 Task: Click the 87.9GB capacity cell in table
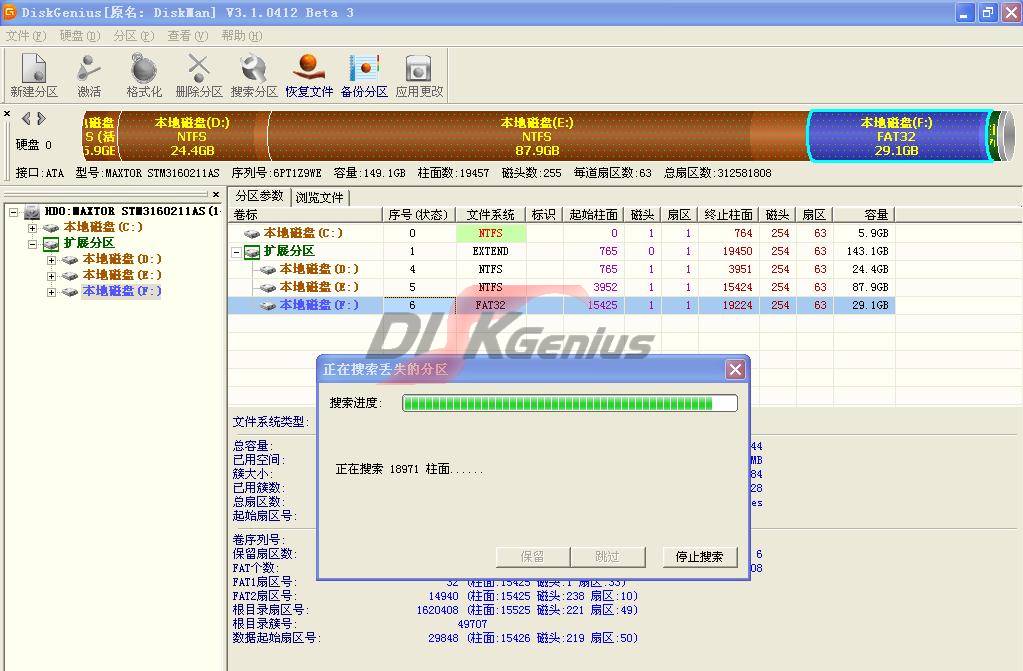coord(864,287)
